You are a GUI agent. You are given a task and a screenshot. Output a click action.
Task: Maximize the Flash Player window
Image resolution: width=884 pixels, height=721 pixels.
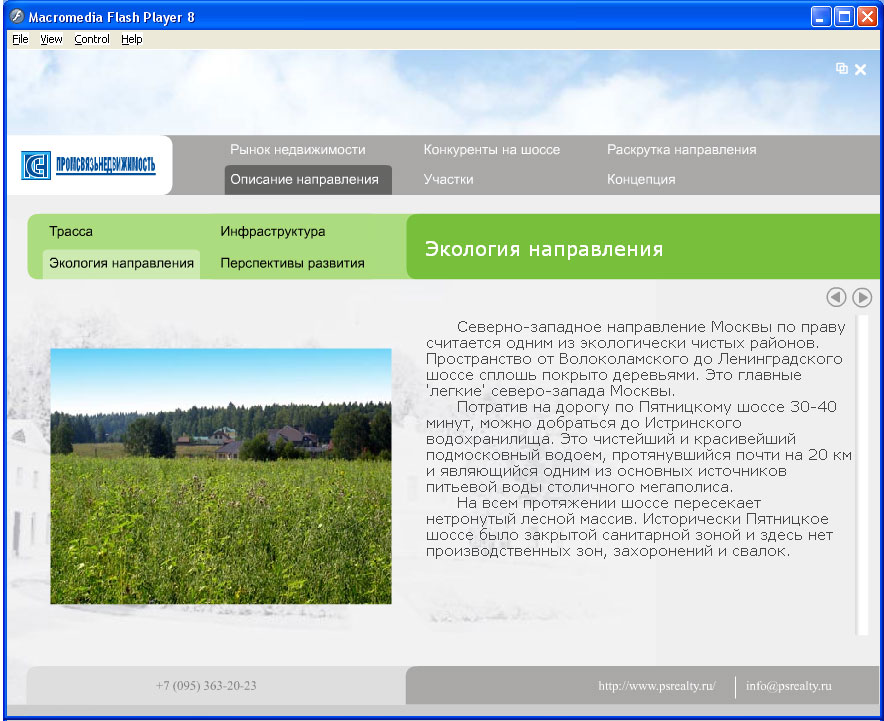tap(844, 17)
